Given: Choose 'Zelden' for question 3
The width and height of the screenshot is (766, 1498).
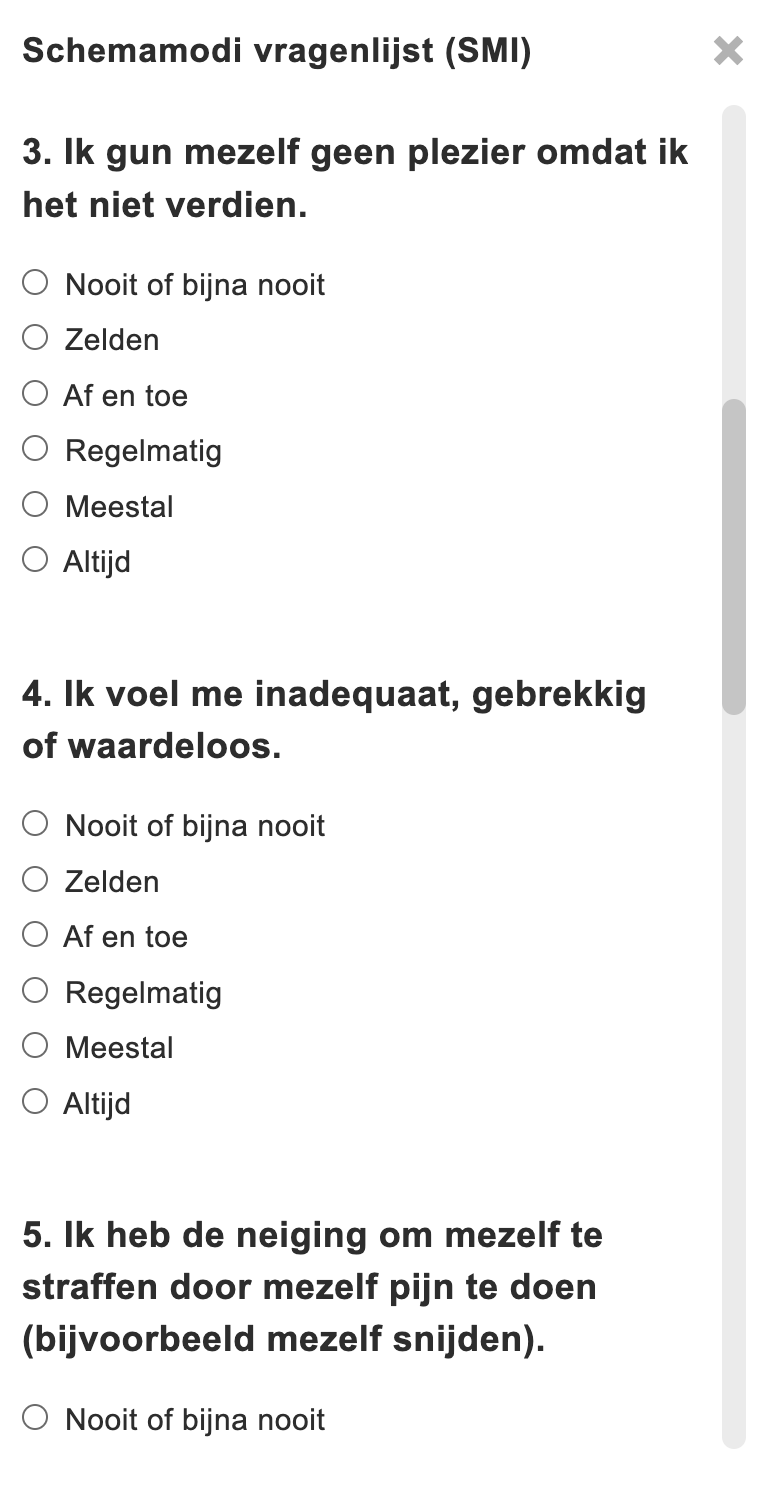Looking at the screenshot, I should point(35,338).
